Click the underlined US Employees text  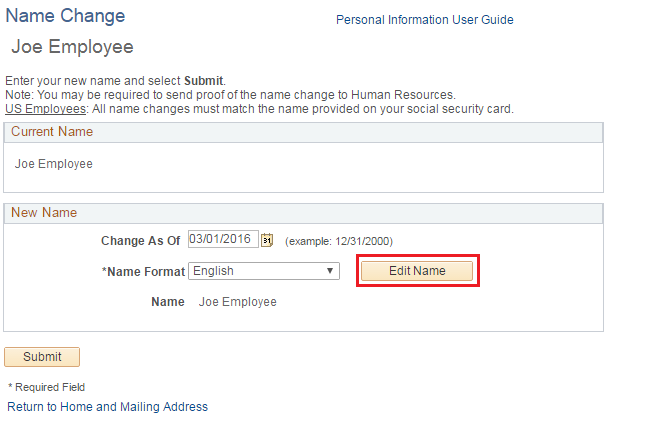(x=45, y=108)
